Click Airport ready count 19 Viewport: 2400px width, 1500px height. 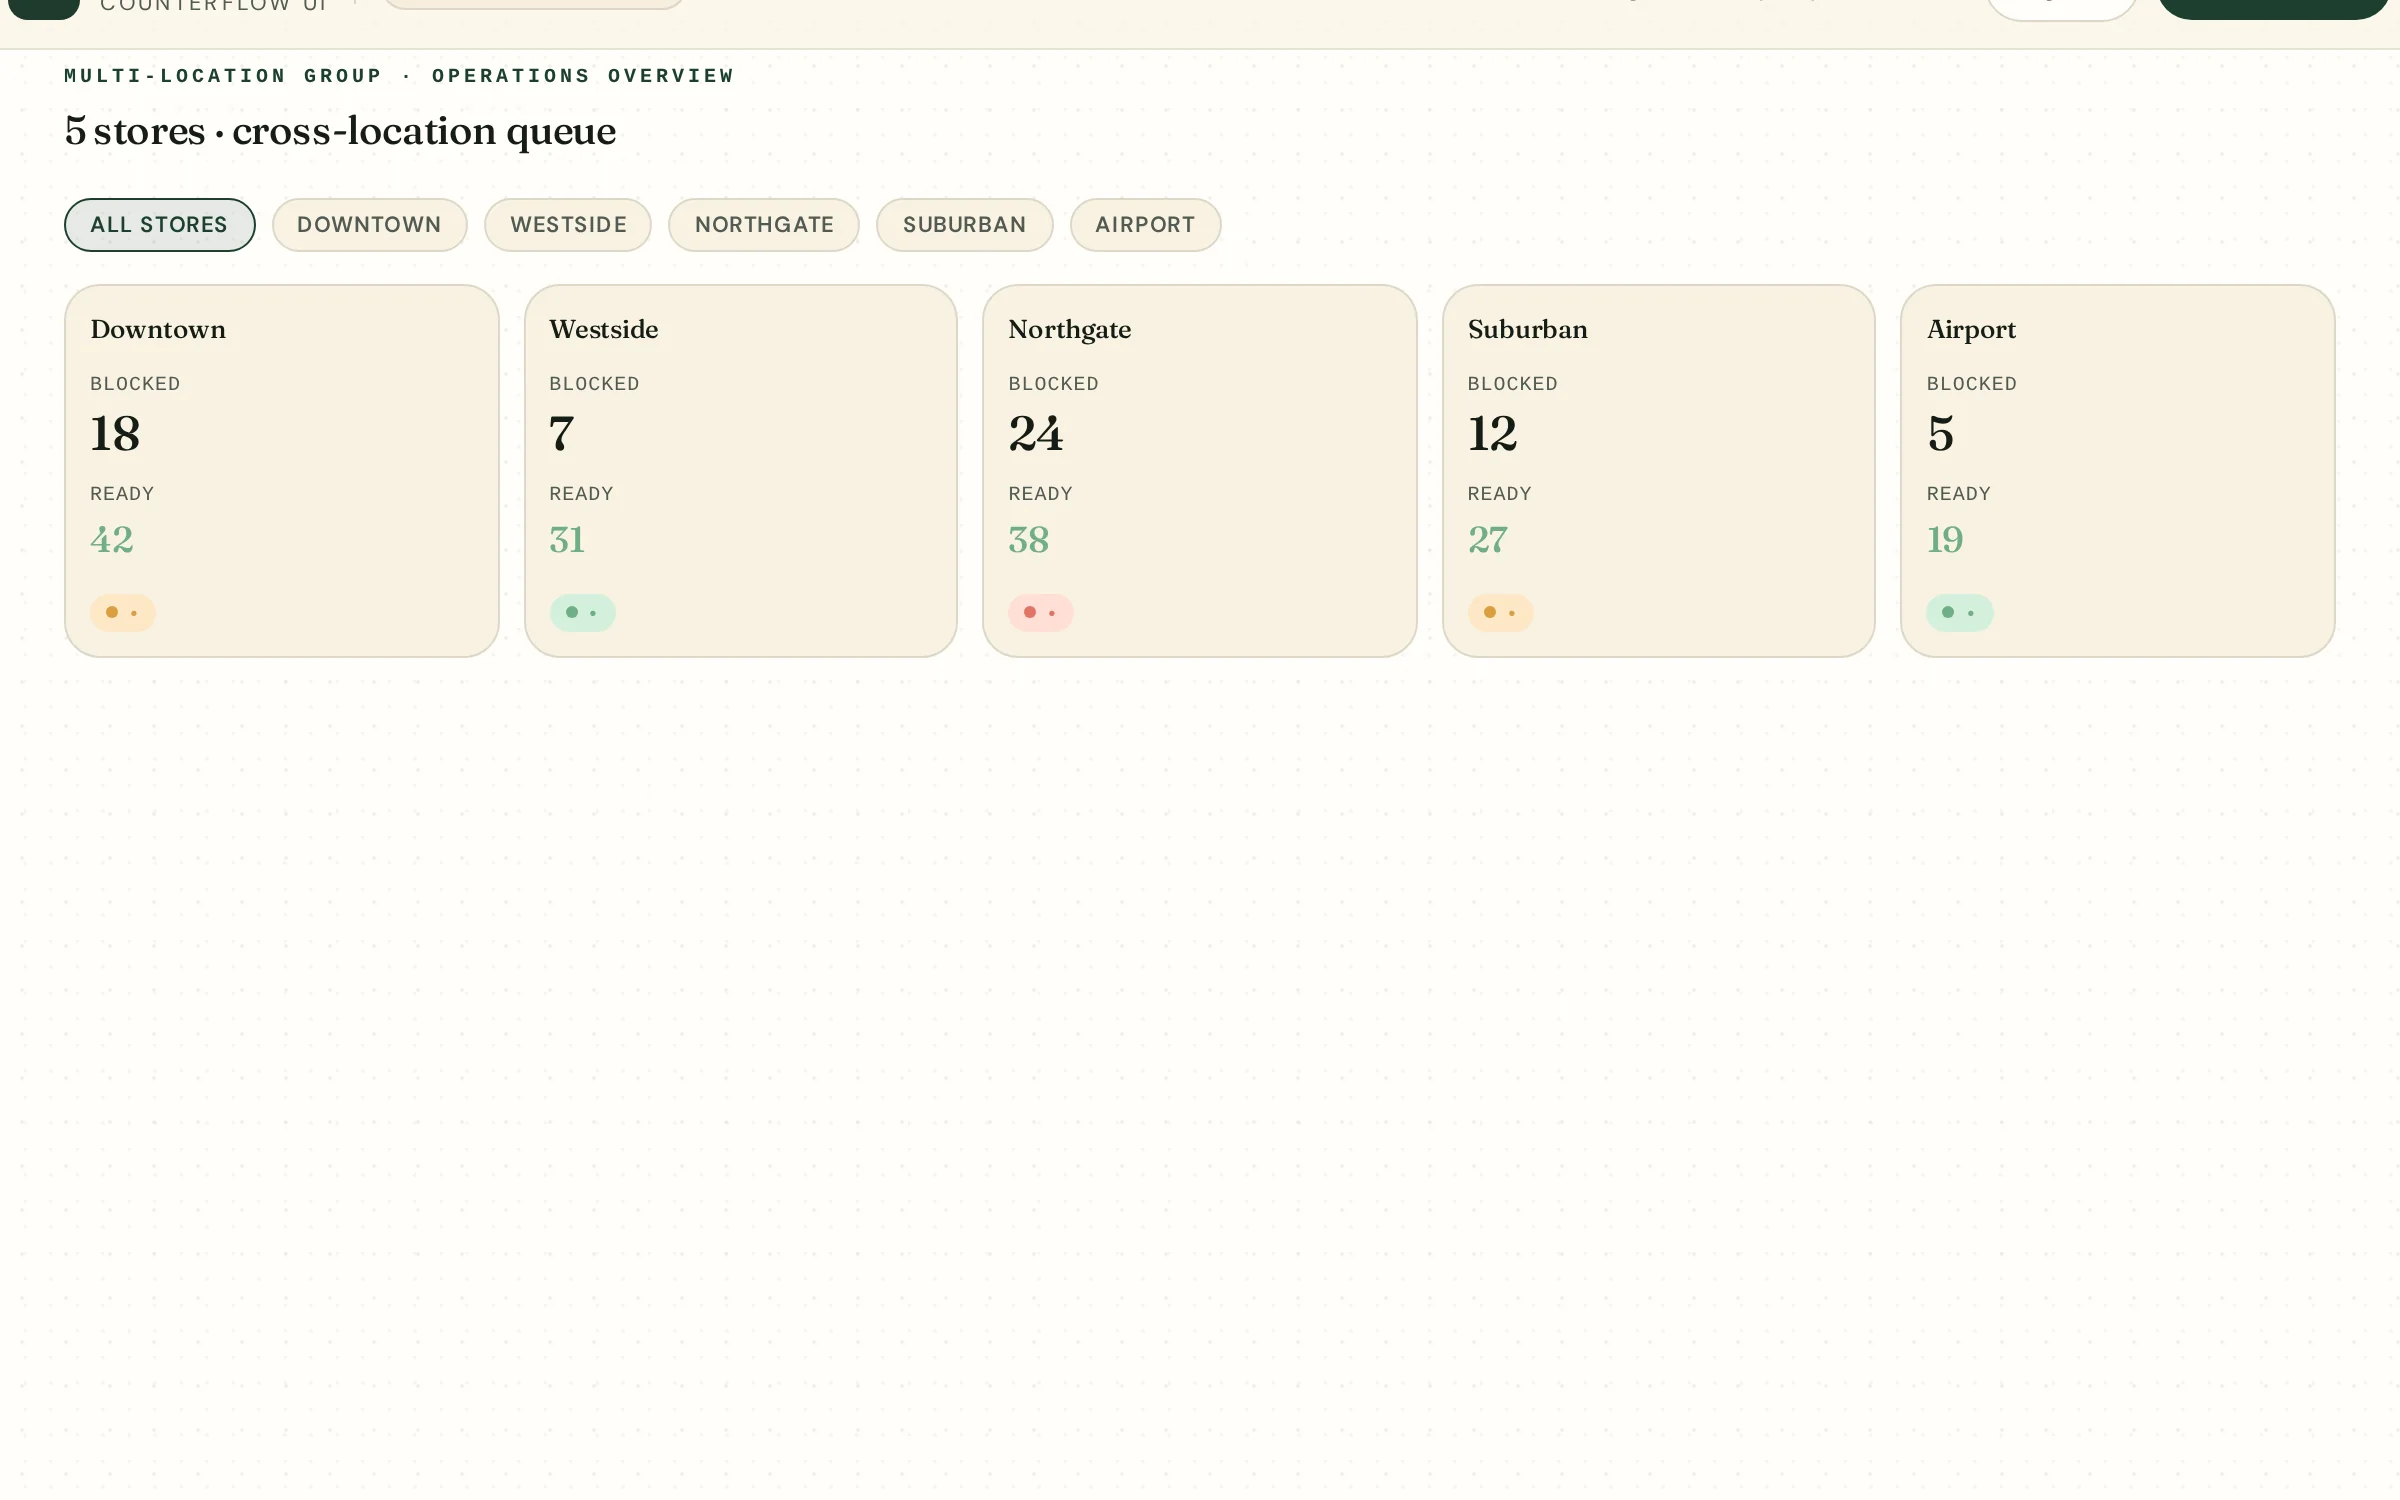pos(1945,540)
